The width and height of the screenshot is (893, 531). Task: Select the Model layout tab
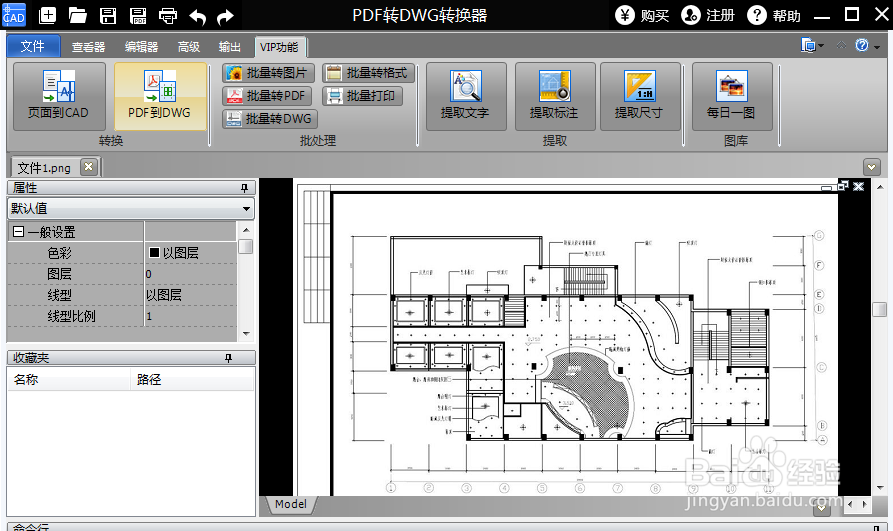tap(291, 504)
